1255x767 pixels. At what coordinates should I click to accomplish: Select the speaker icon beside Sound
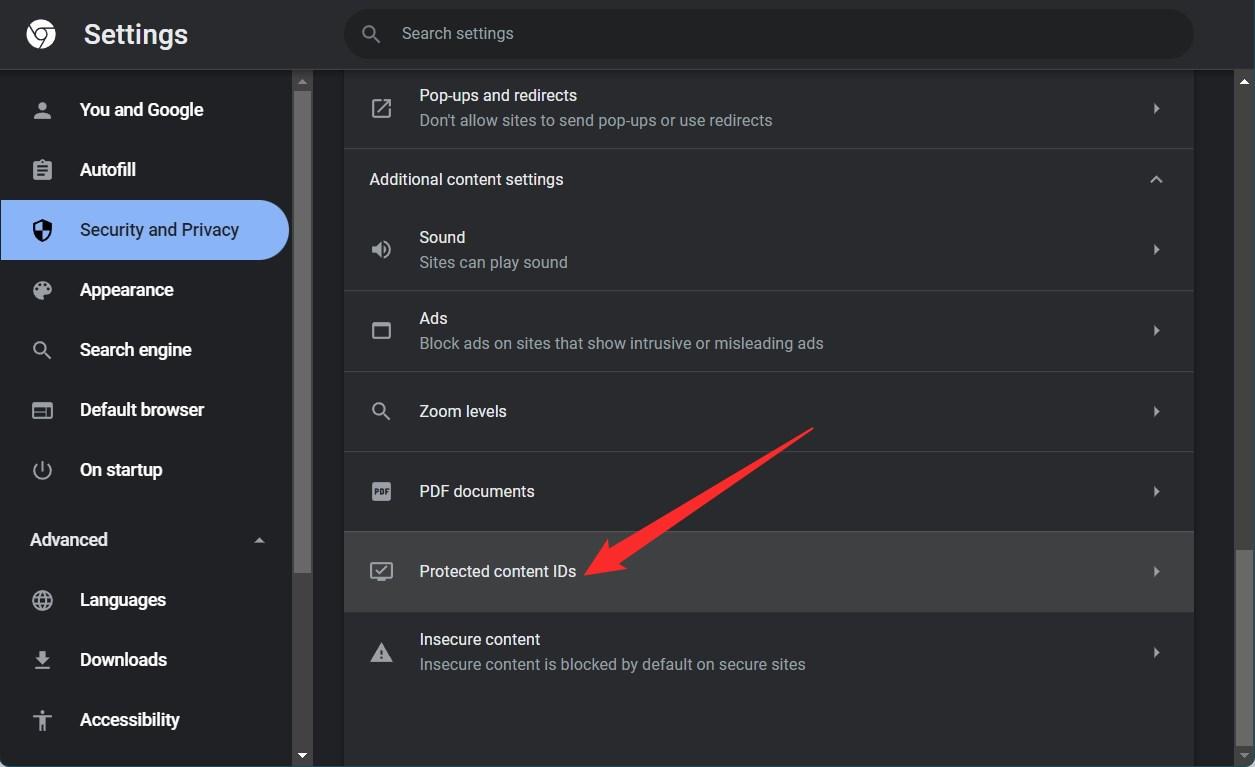pyautogui.click(x=381, y=249)
